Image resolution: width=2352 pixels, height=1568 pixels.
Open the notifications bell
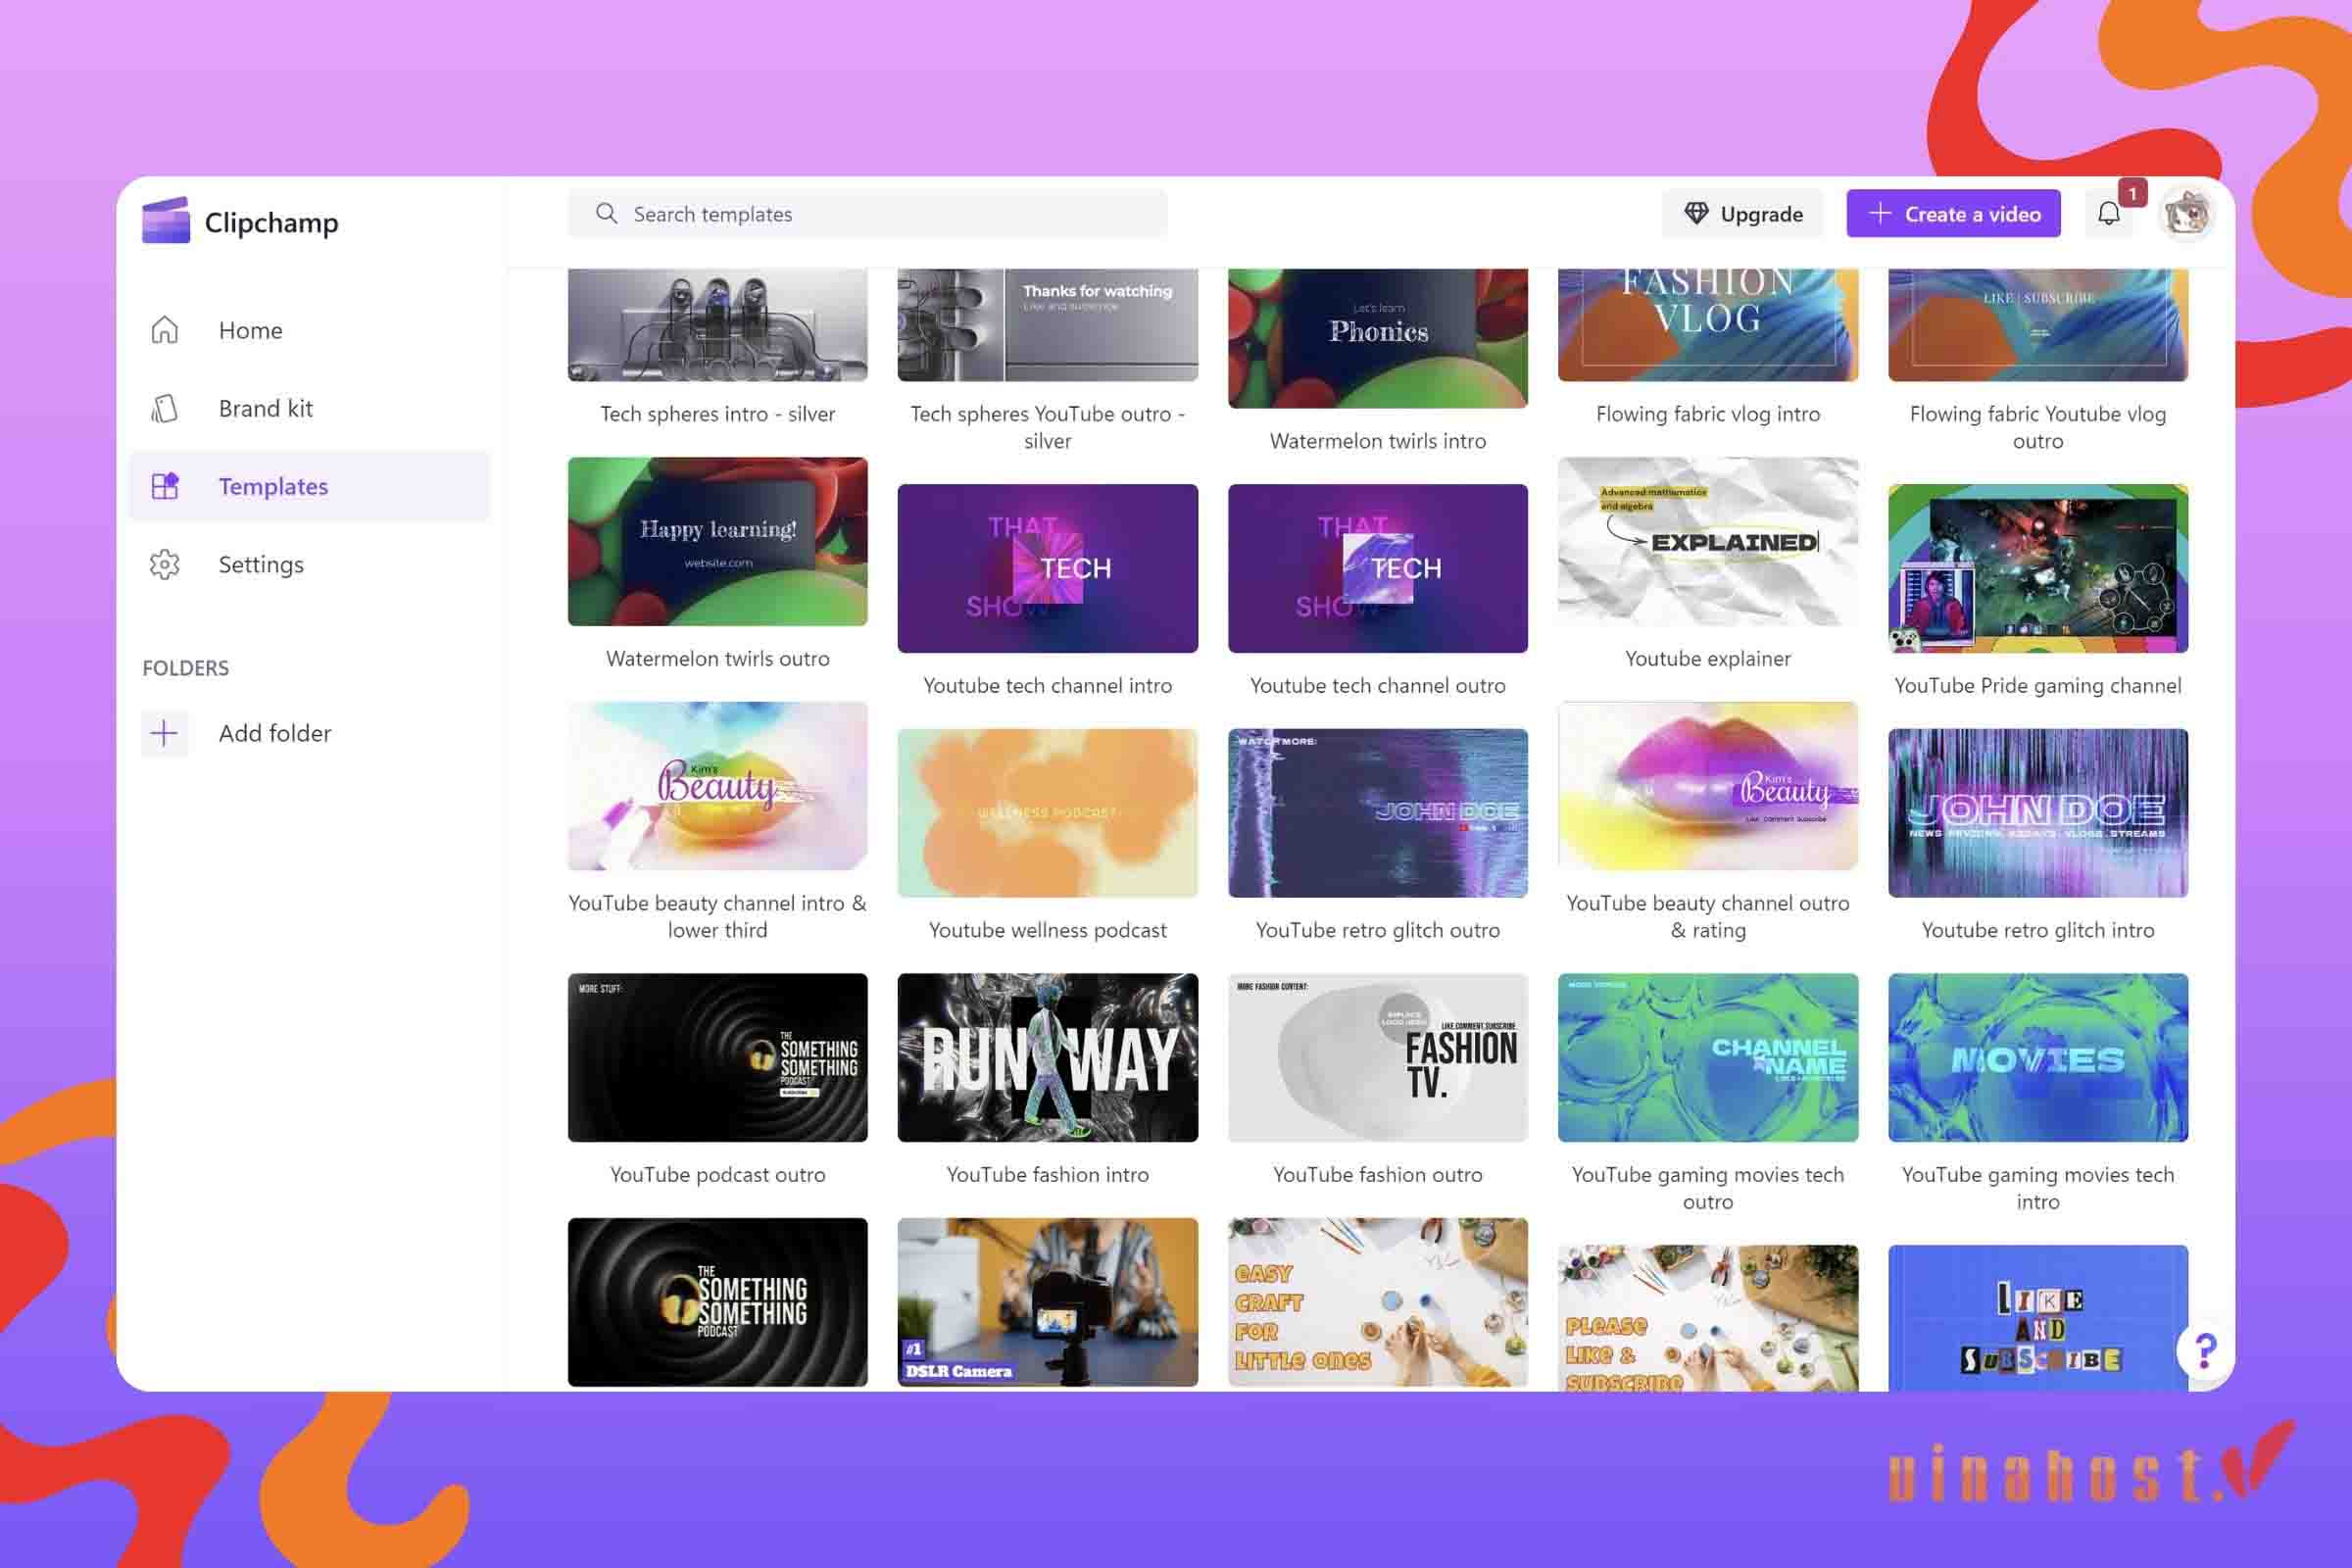click(2108, 214)
